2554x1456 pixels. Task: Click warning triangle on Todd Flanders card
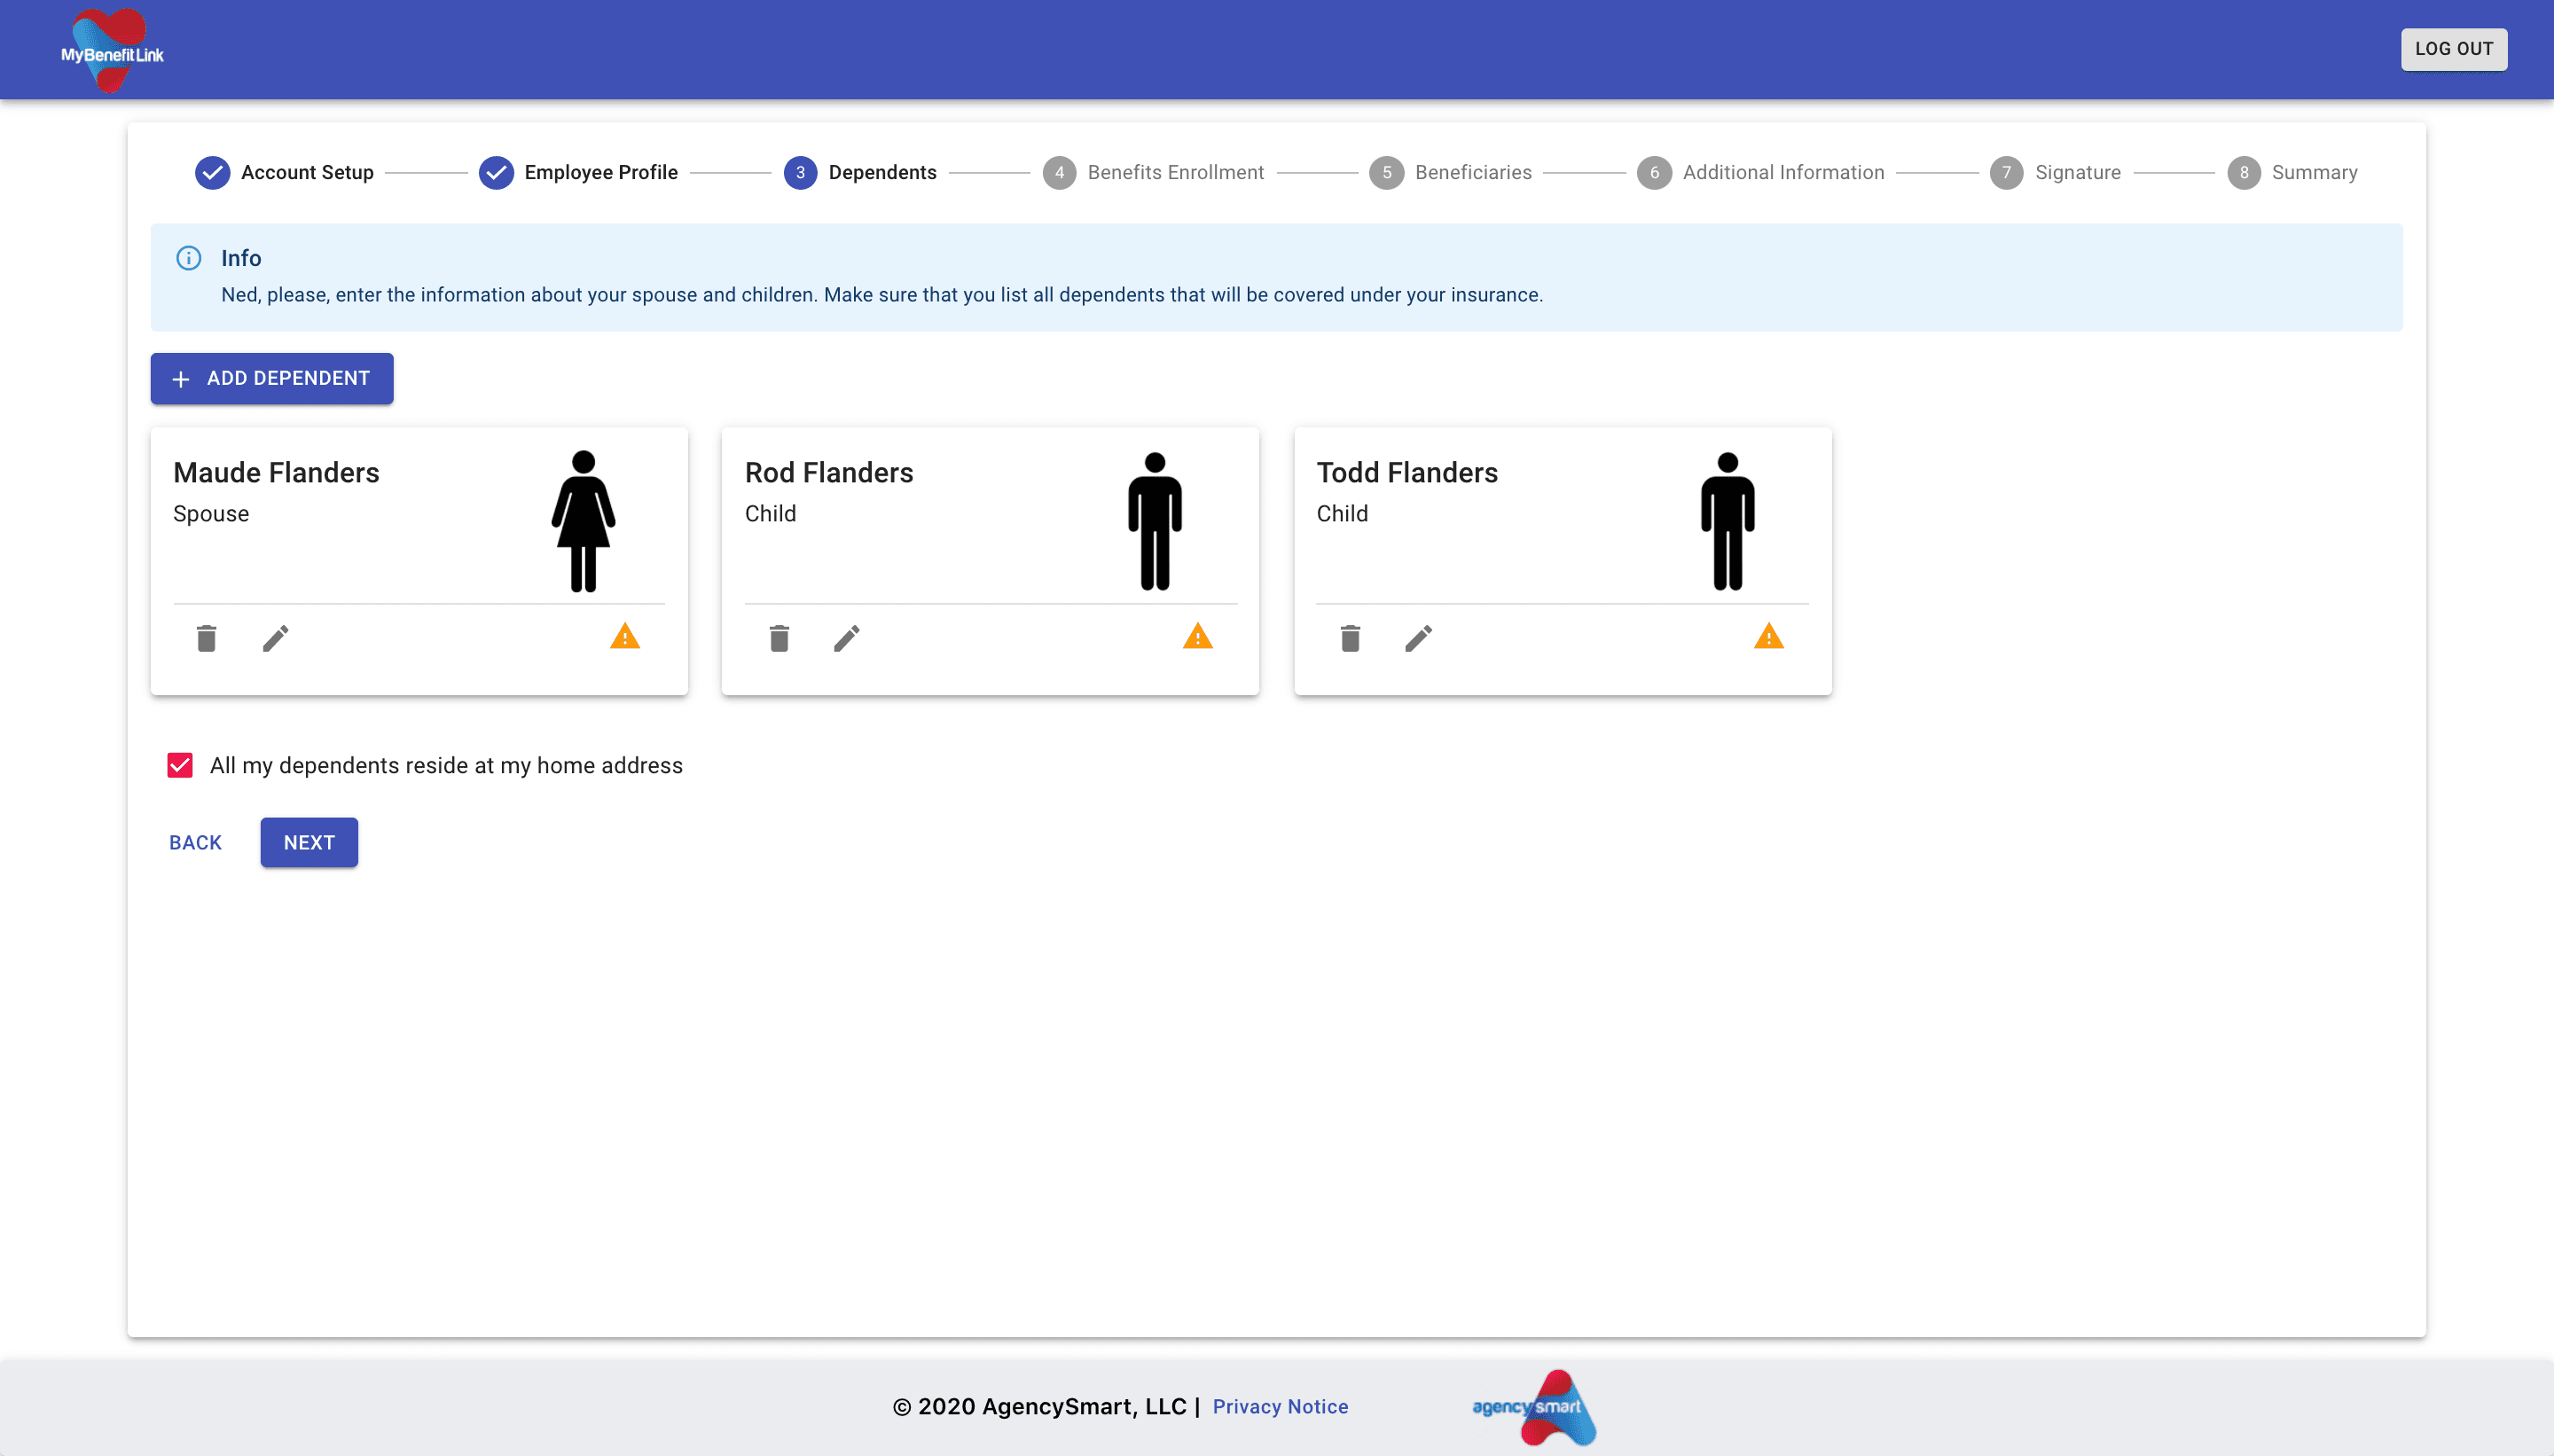click(1768, 637)
